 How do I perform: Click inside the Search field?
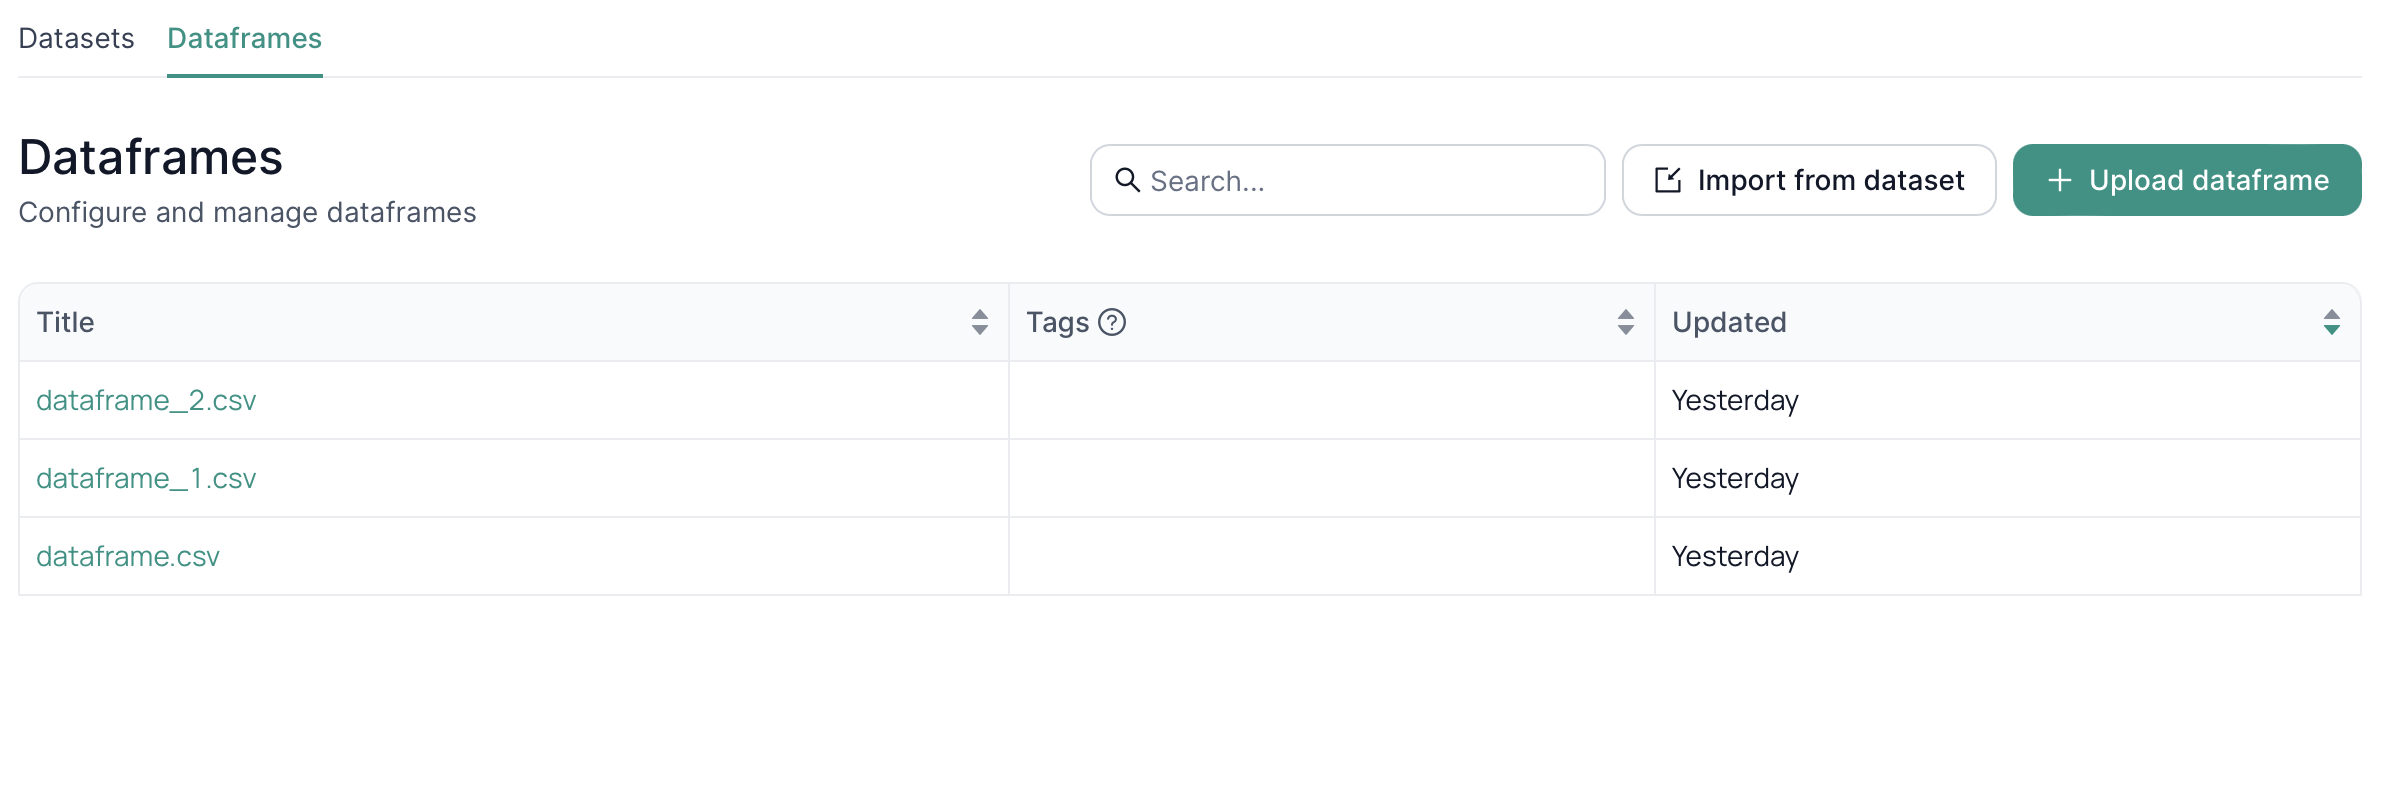1348,180
